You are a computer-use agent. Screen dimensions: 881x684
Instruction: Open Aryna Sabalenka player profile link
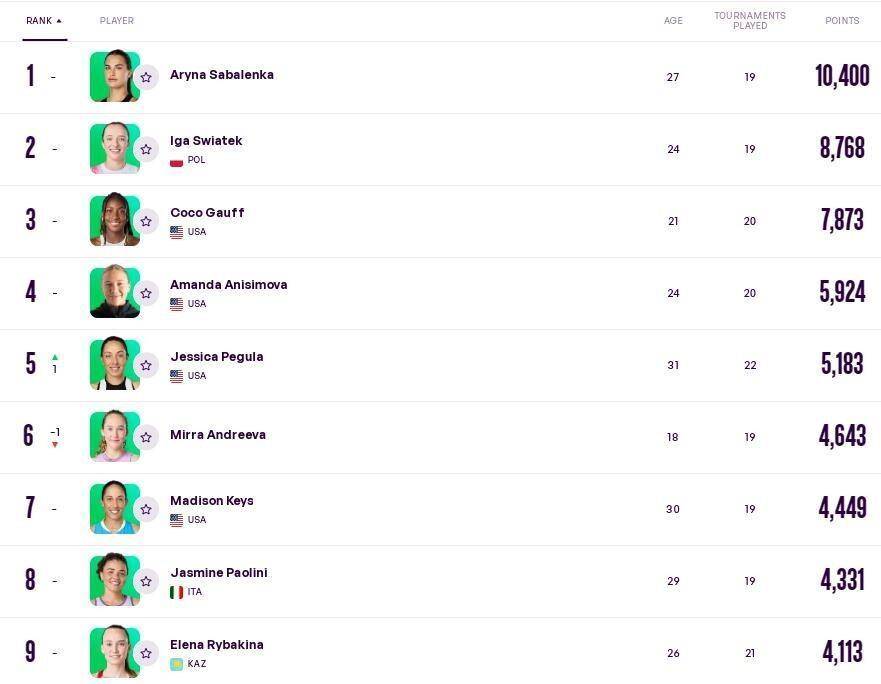coord(221,75)
